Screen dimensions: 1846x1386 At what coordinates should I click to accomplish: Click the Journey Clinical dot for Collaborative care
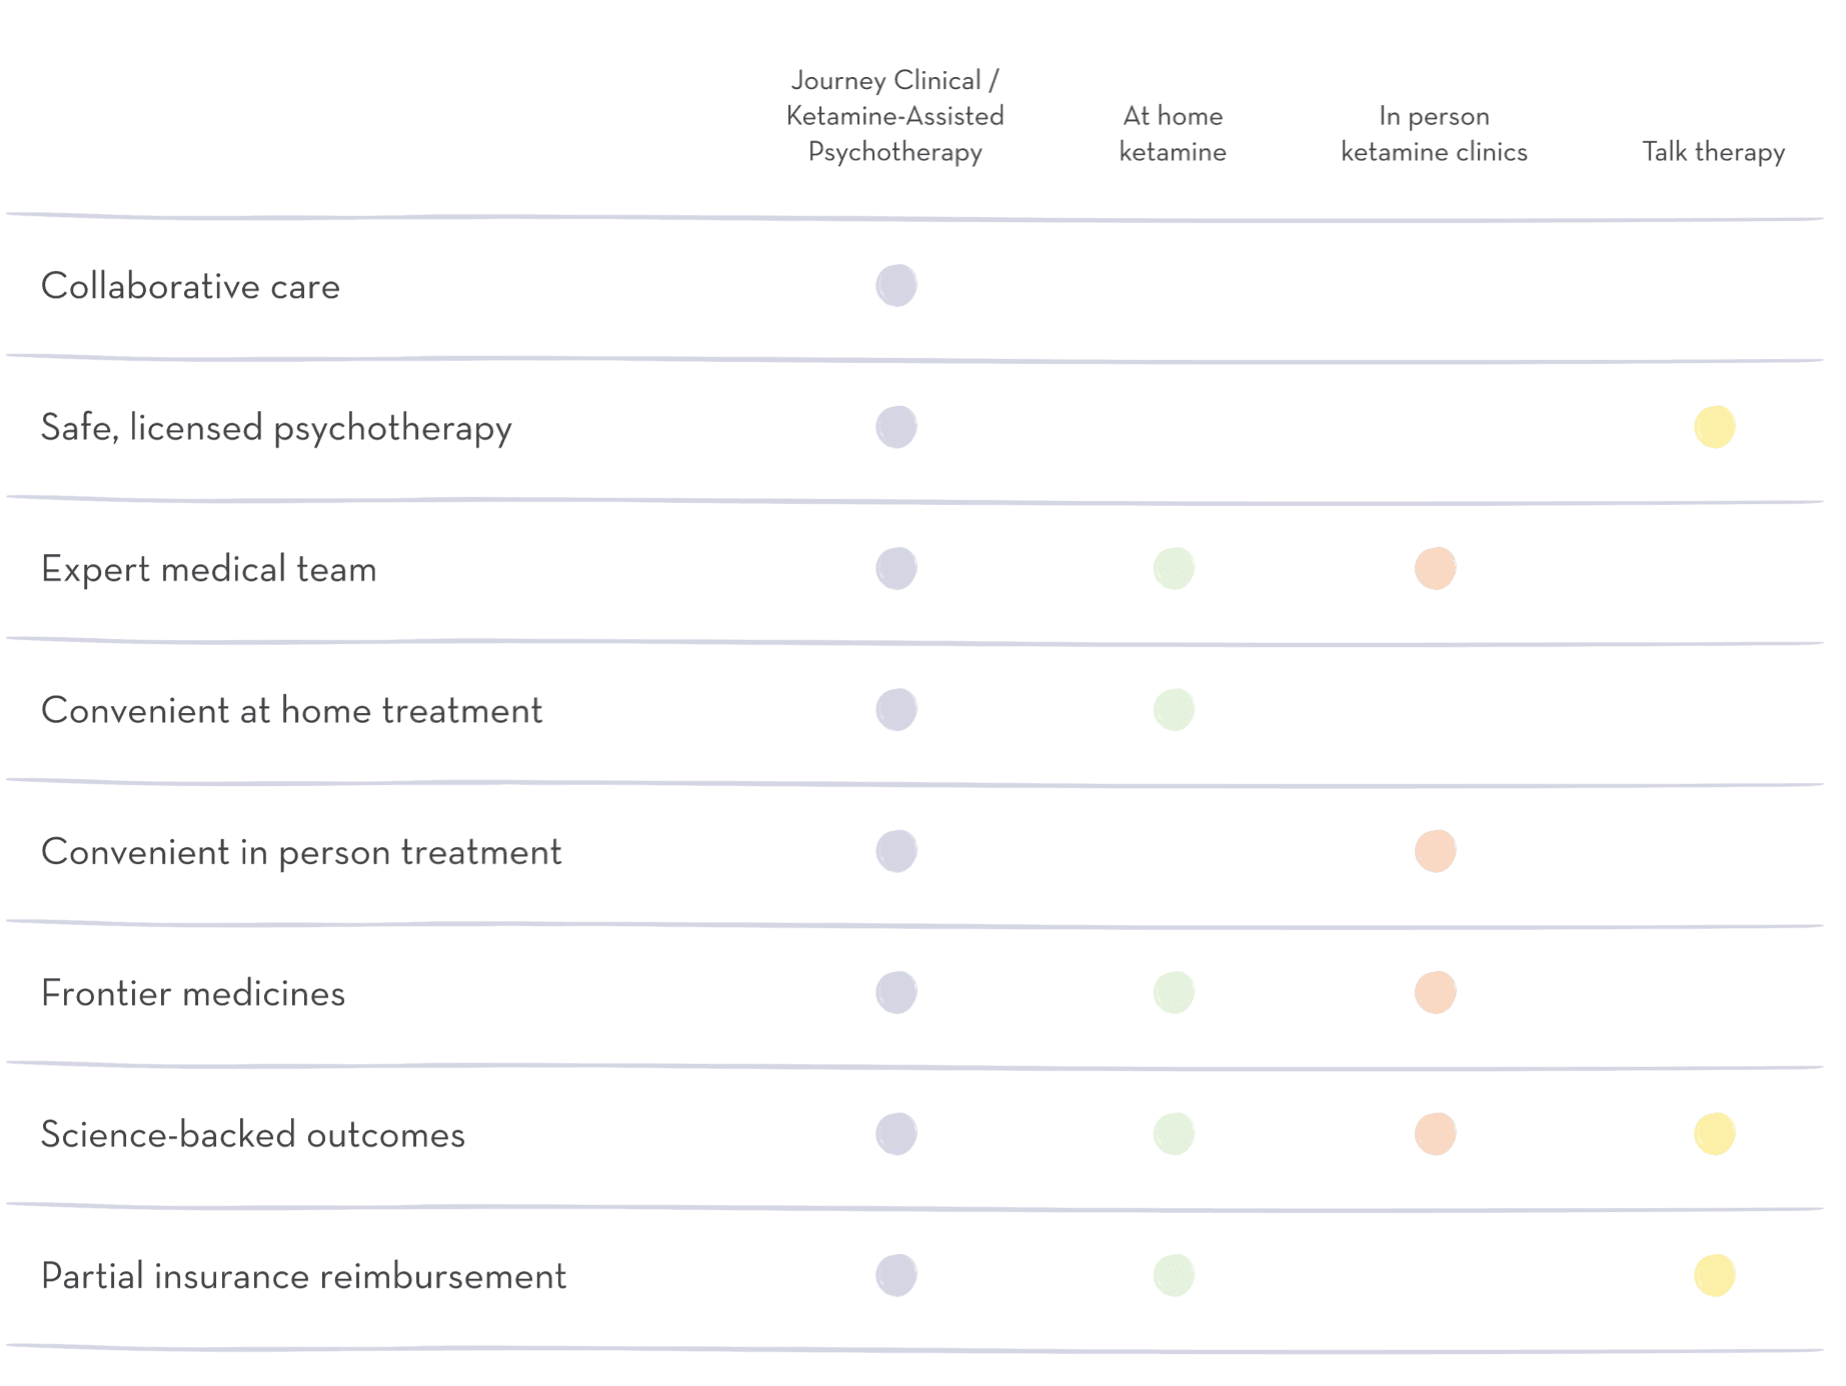(x=896, y=286)
